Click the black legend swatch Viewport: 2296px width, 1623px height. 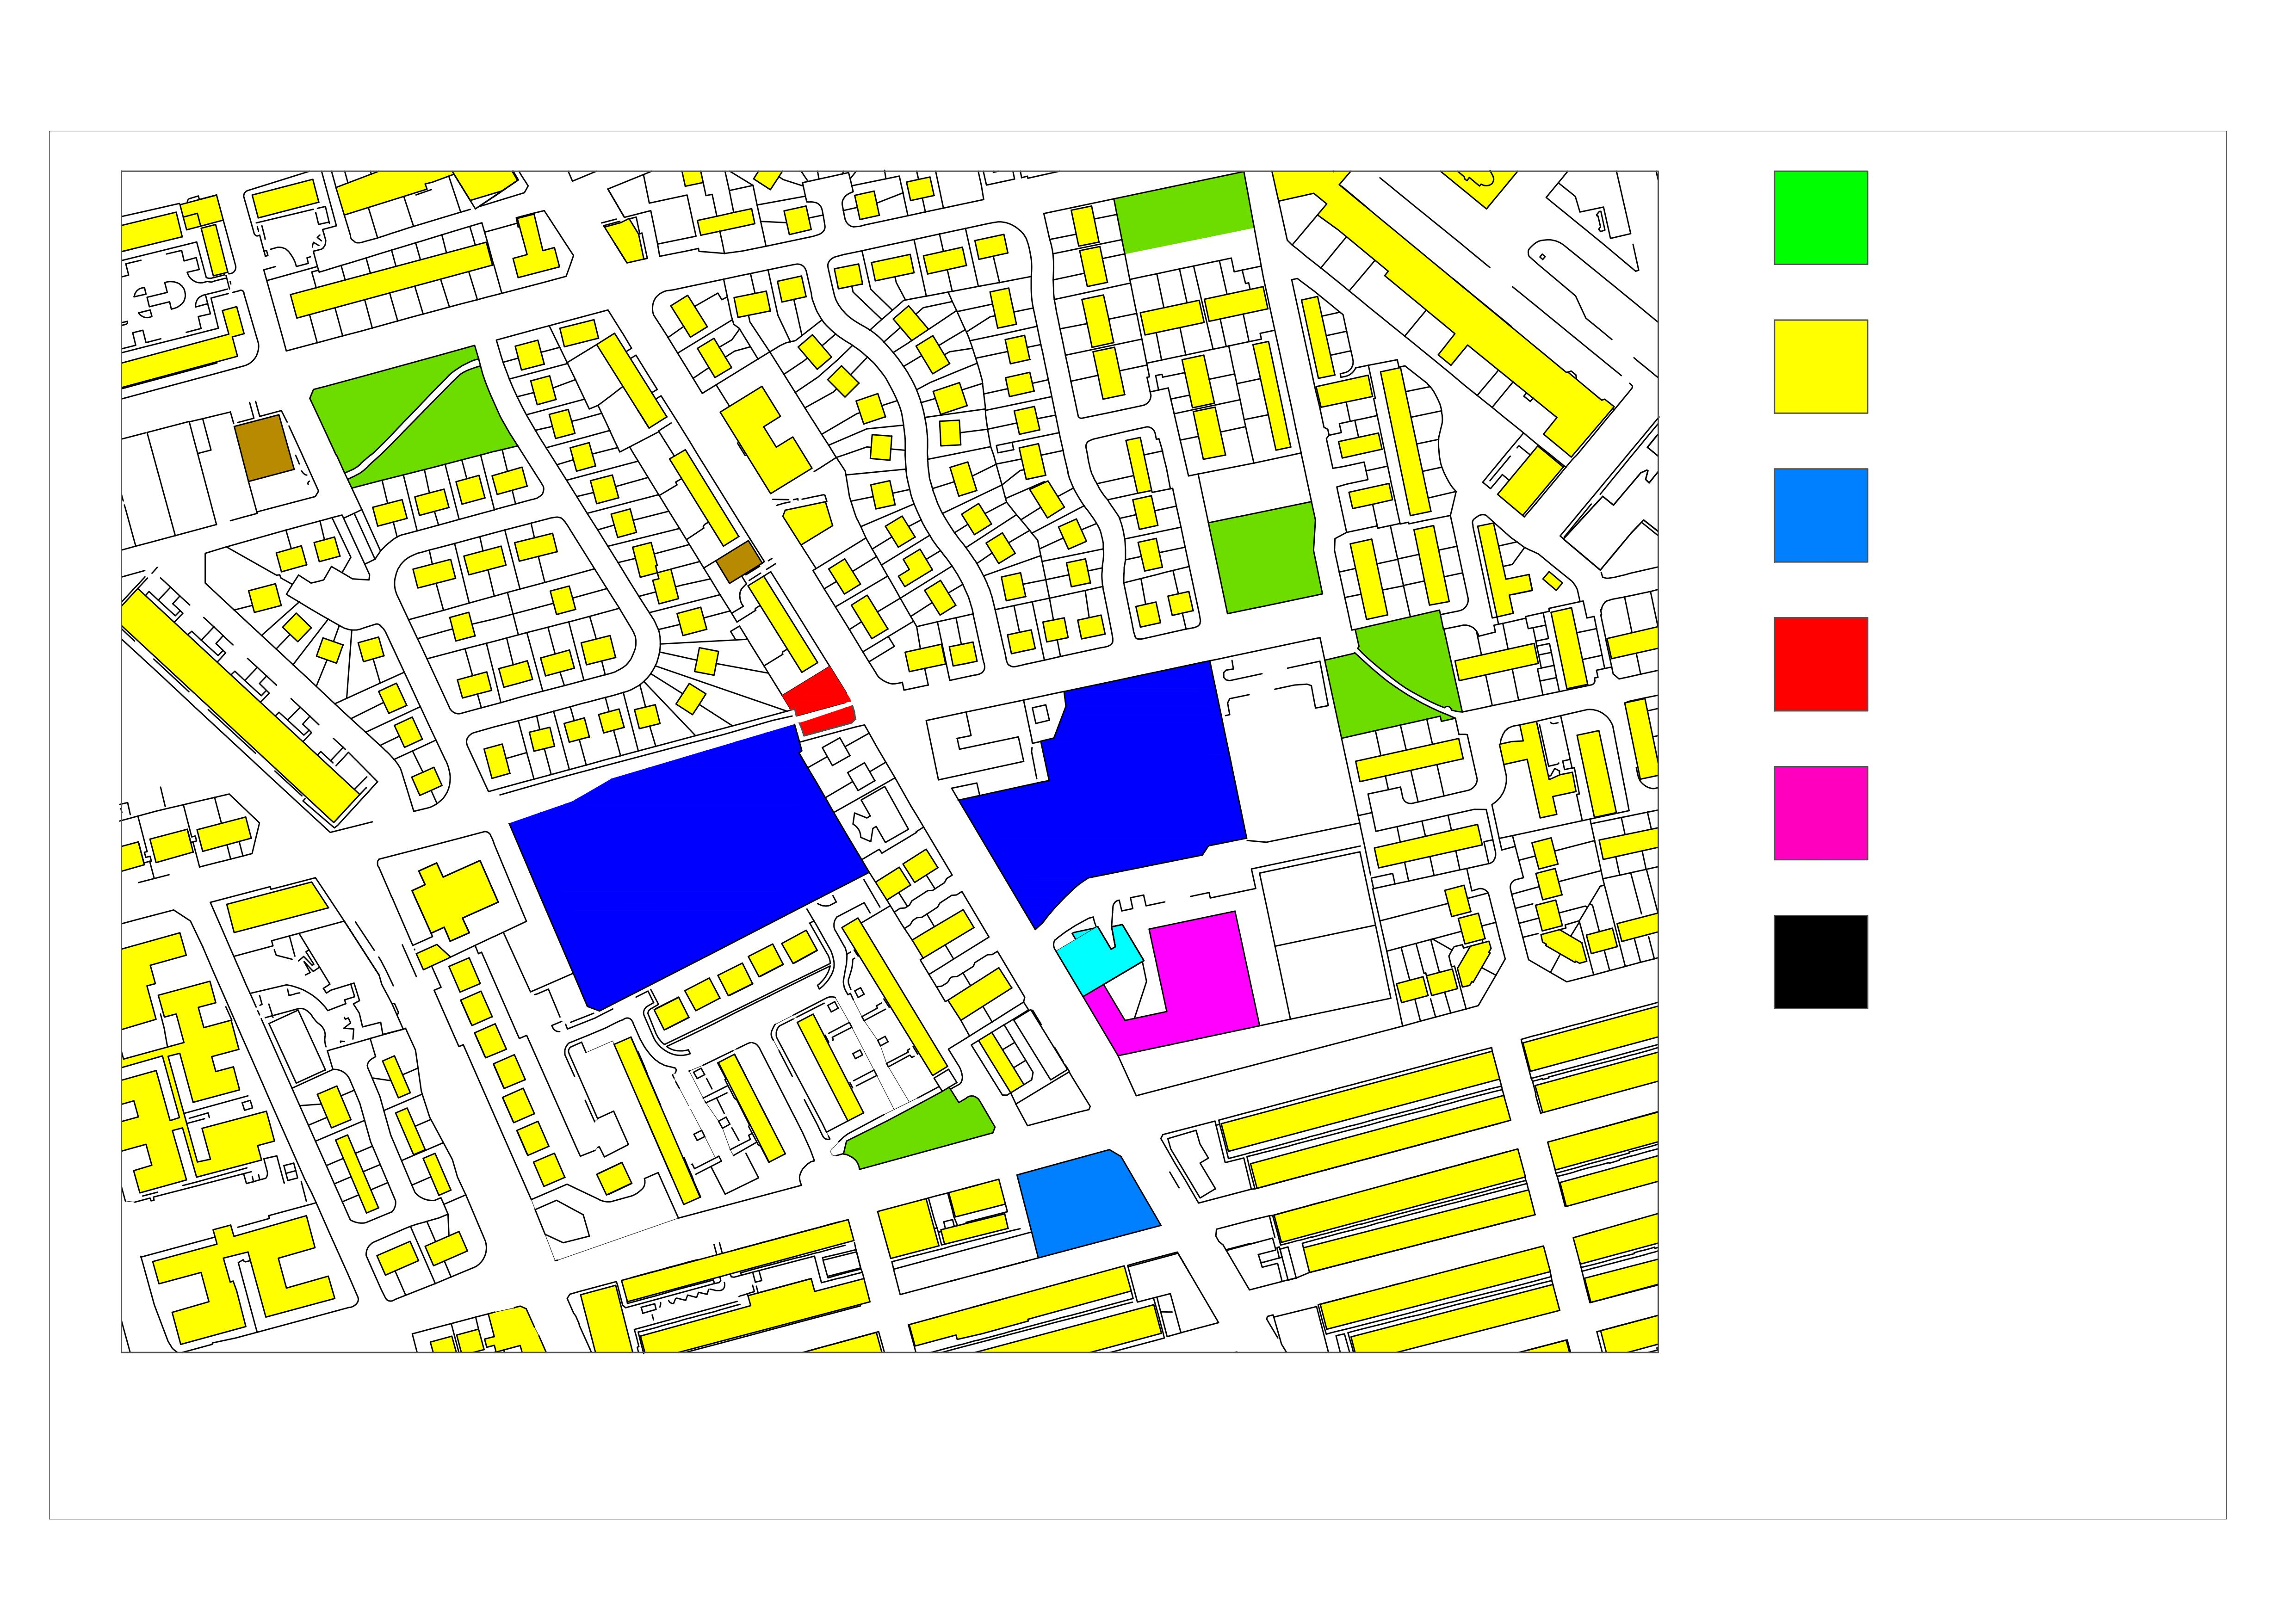coord(1820,963)
